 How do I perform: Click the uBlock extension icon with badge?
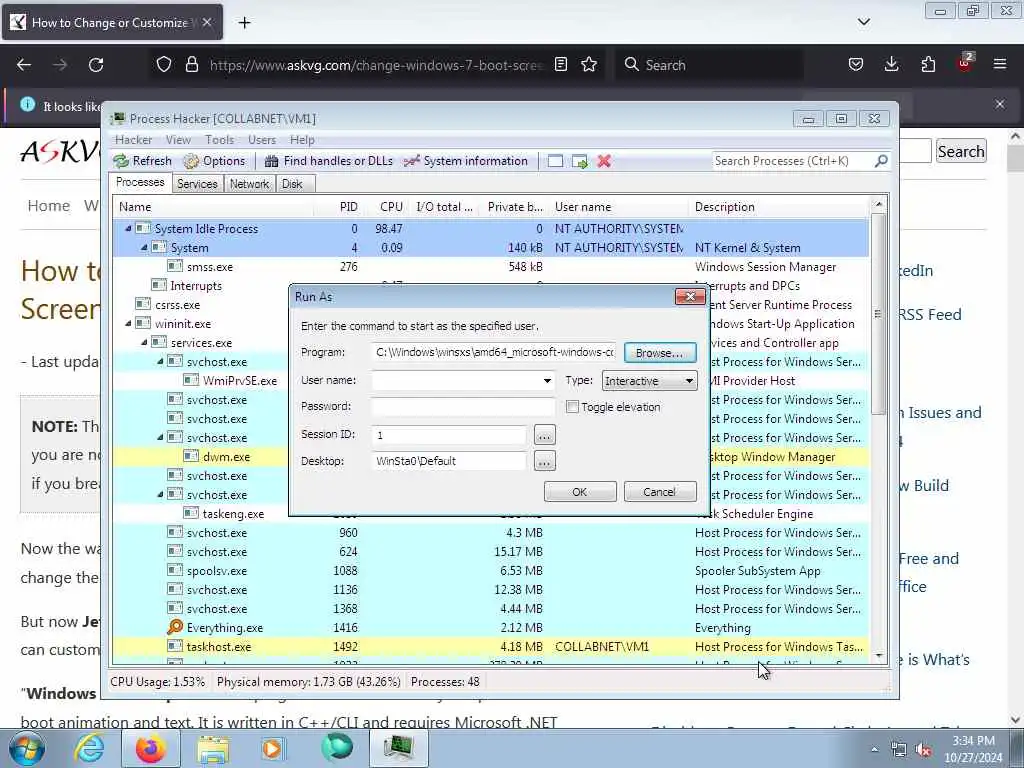coord(965,63)
